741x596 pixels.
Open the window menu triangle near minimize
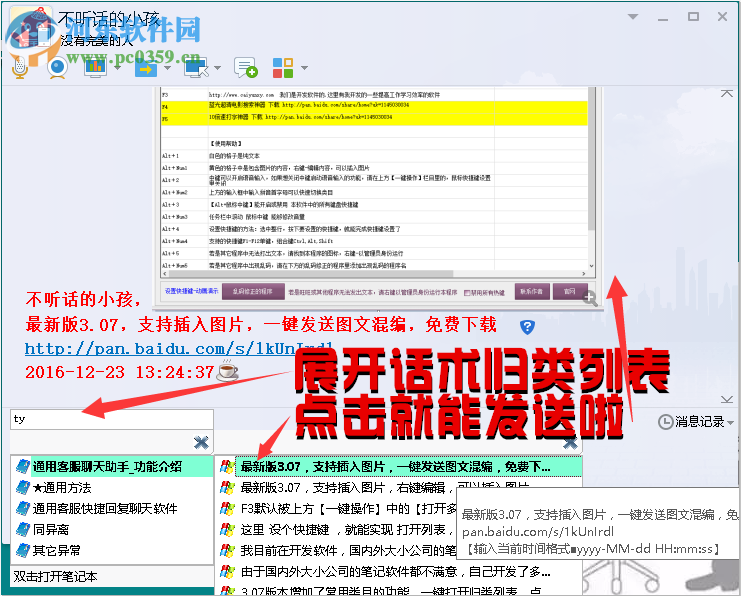(x=633, y=17)
